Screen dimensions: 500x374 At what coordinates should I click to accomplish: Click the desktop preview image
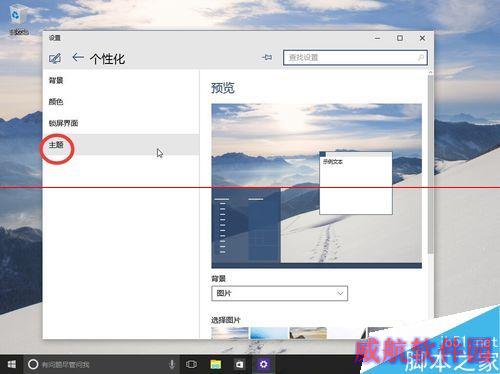[x=316, y=186]
